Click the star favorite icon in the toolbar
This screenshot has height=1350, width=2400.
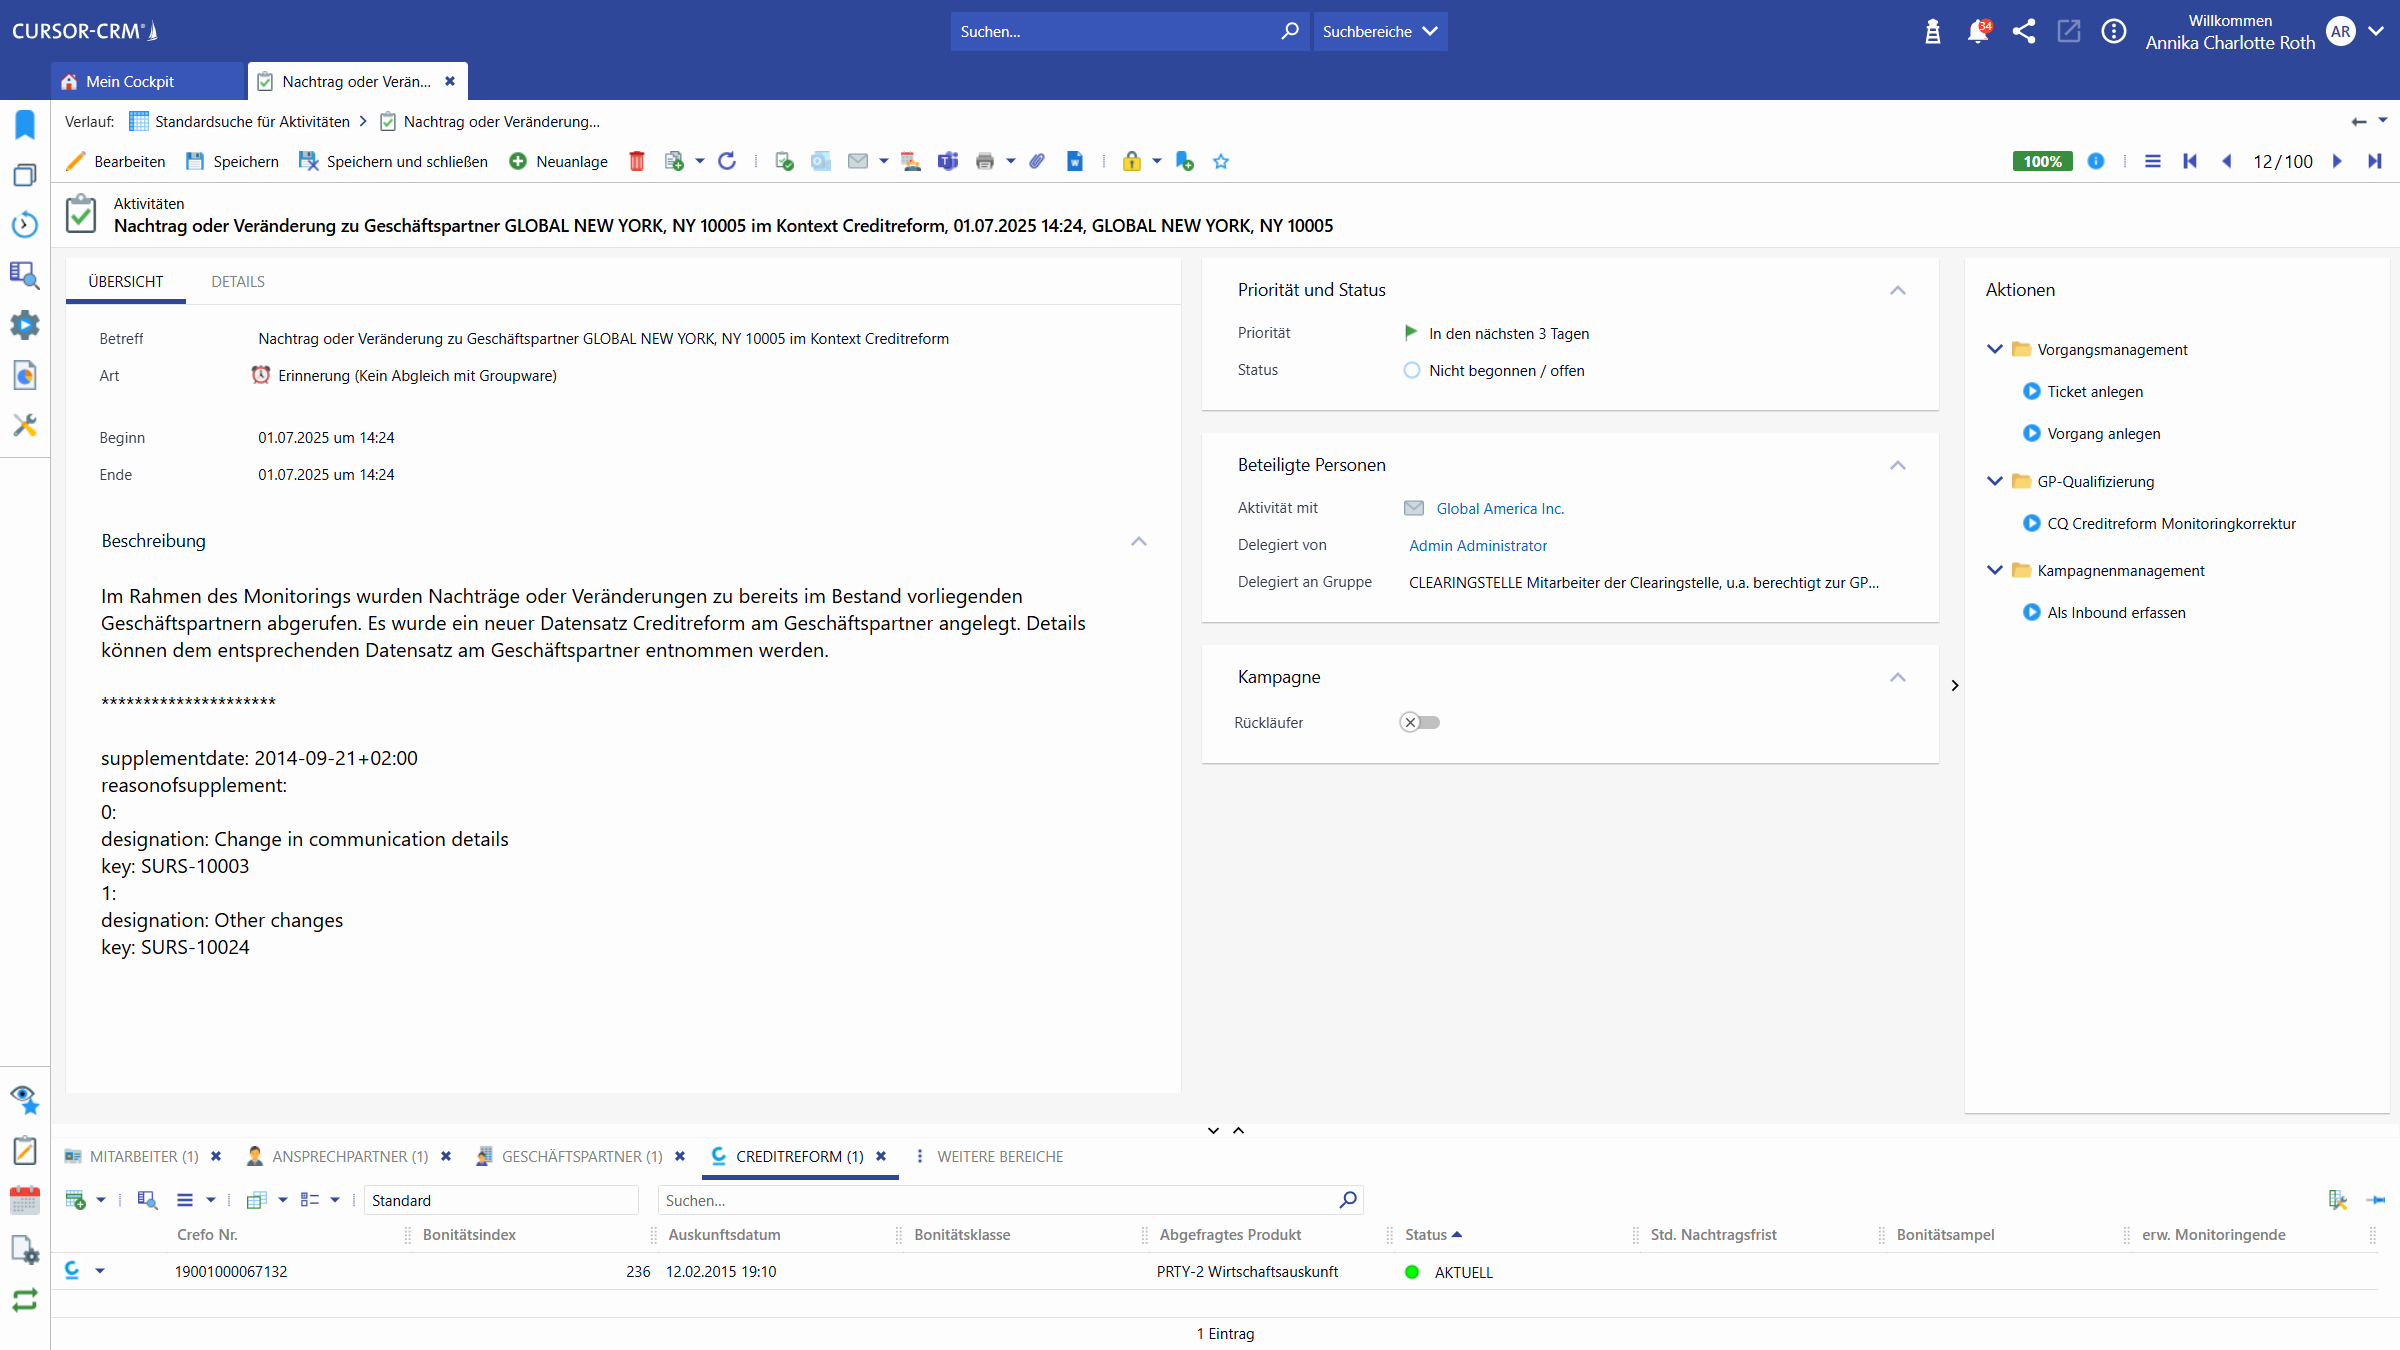[x=1221, y=161]
